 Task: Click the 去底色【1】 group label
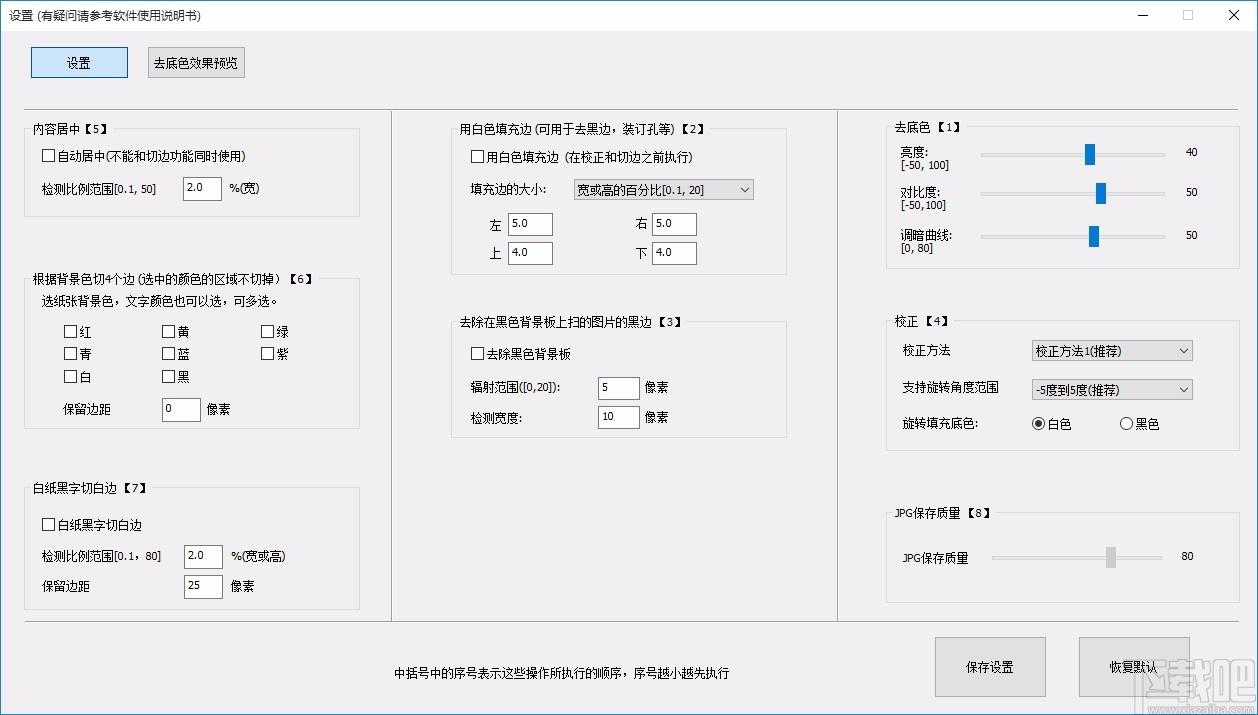pyautogui.click(x=929, y=128)
